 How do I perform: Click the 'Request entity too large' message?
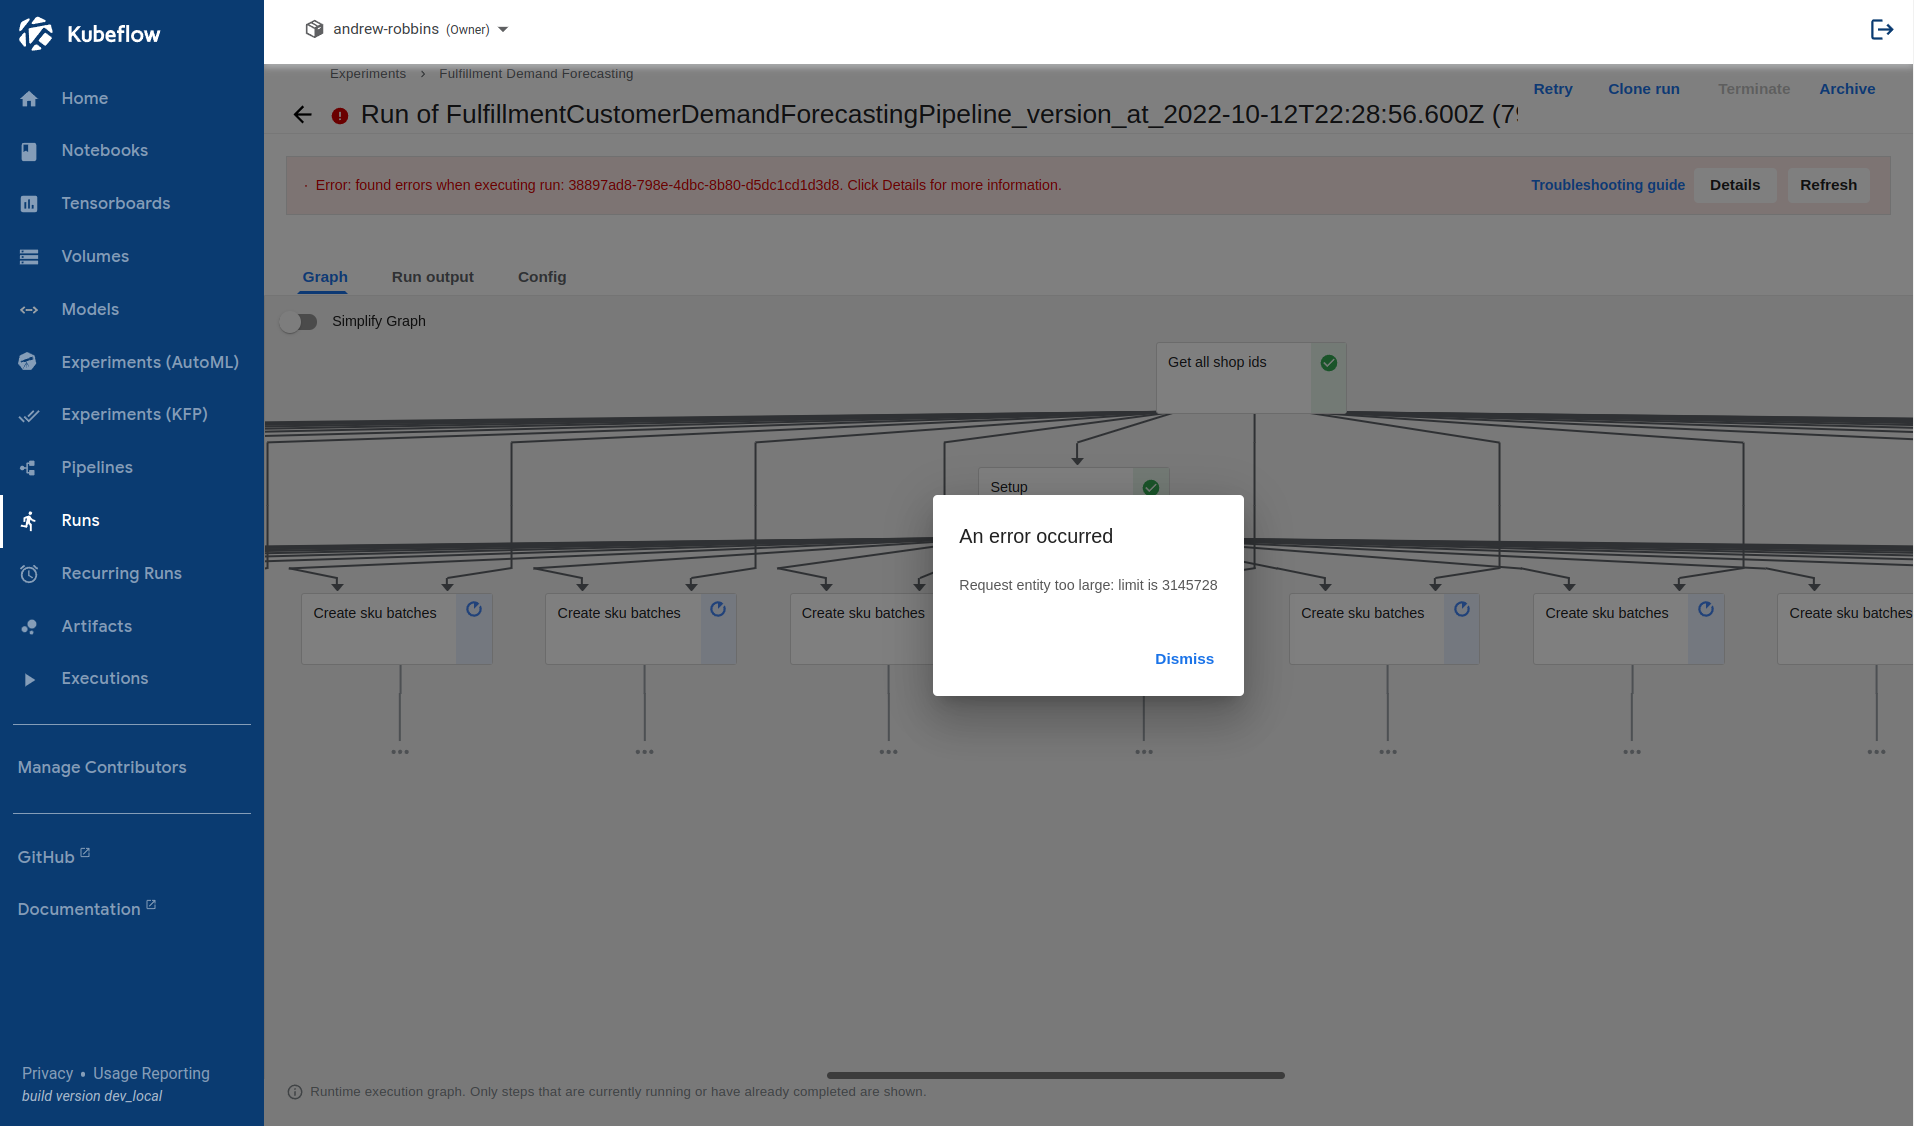(x=1088, y=586)
